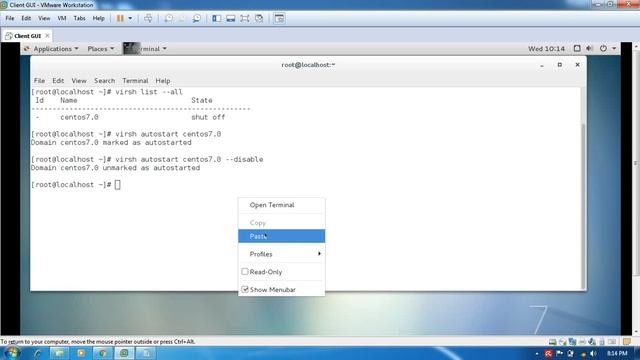640x360 pixels.
Task: Uncheck the Show Menubar checkbox
Action: pos(245,289)
